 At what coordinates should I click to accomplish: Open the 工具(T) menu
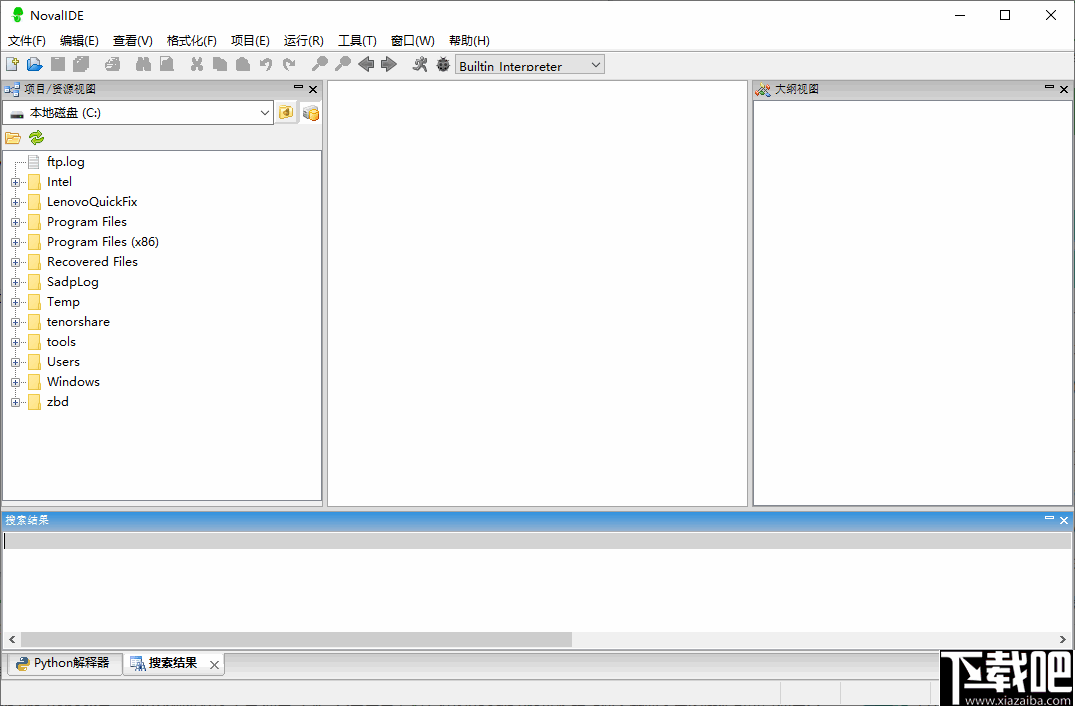357,40
